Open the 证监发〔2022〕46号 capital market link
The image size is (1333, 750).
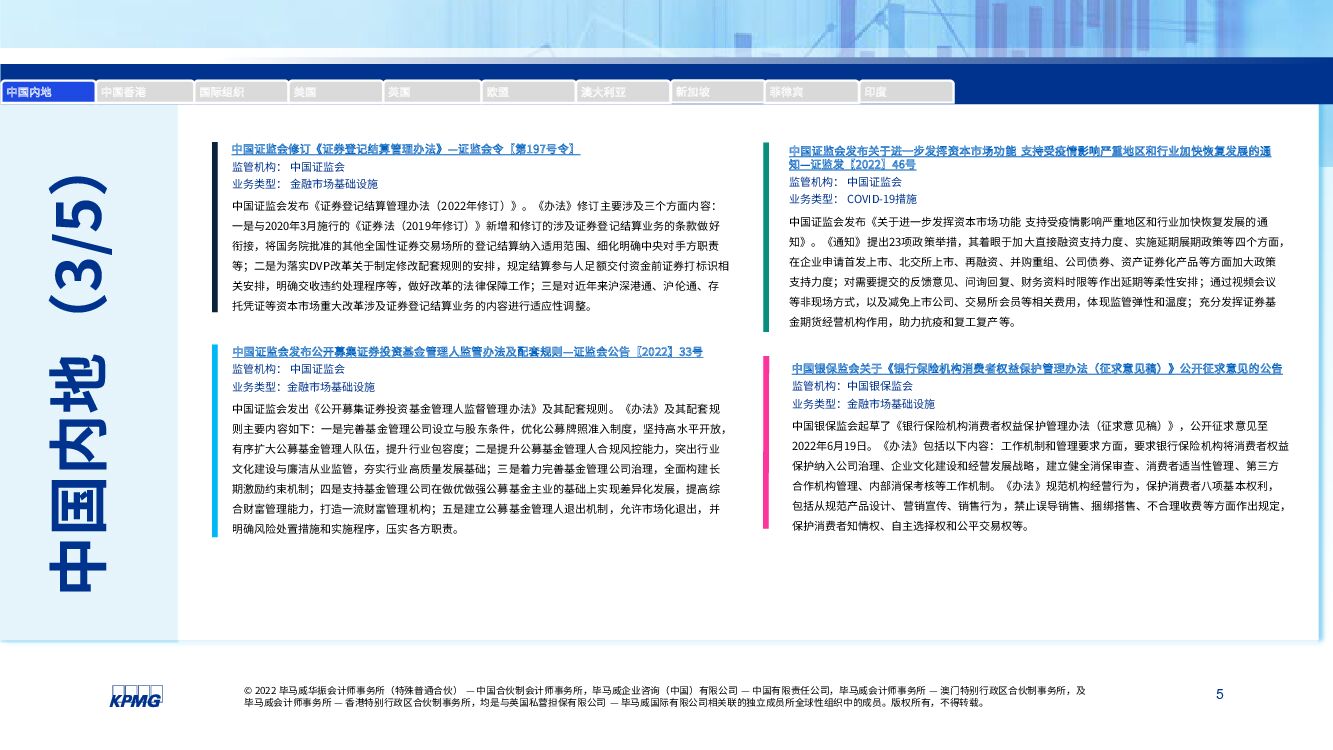click(1030, 158)
